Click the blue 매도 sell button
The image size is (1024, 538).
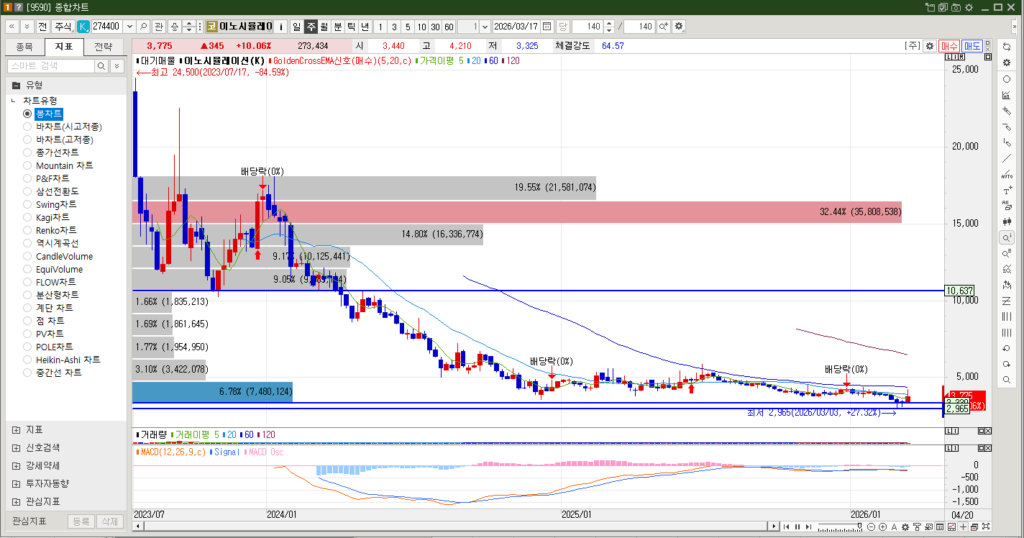point(972,46)
